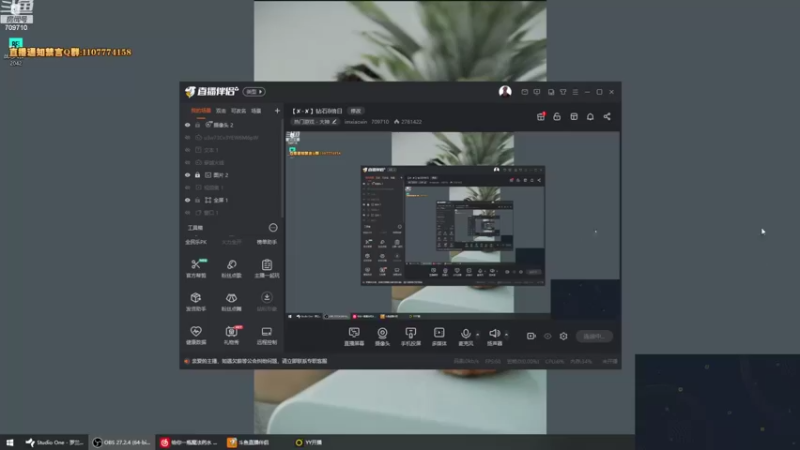Viewport: 800px width, 450px height.
Task: Open the shirt skin icon in title bar
Action: [x=563, y=92]
